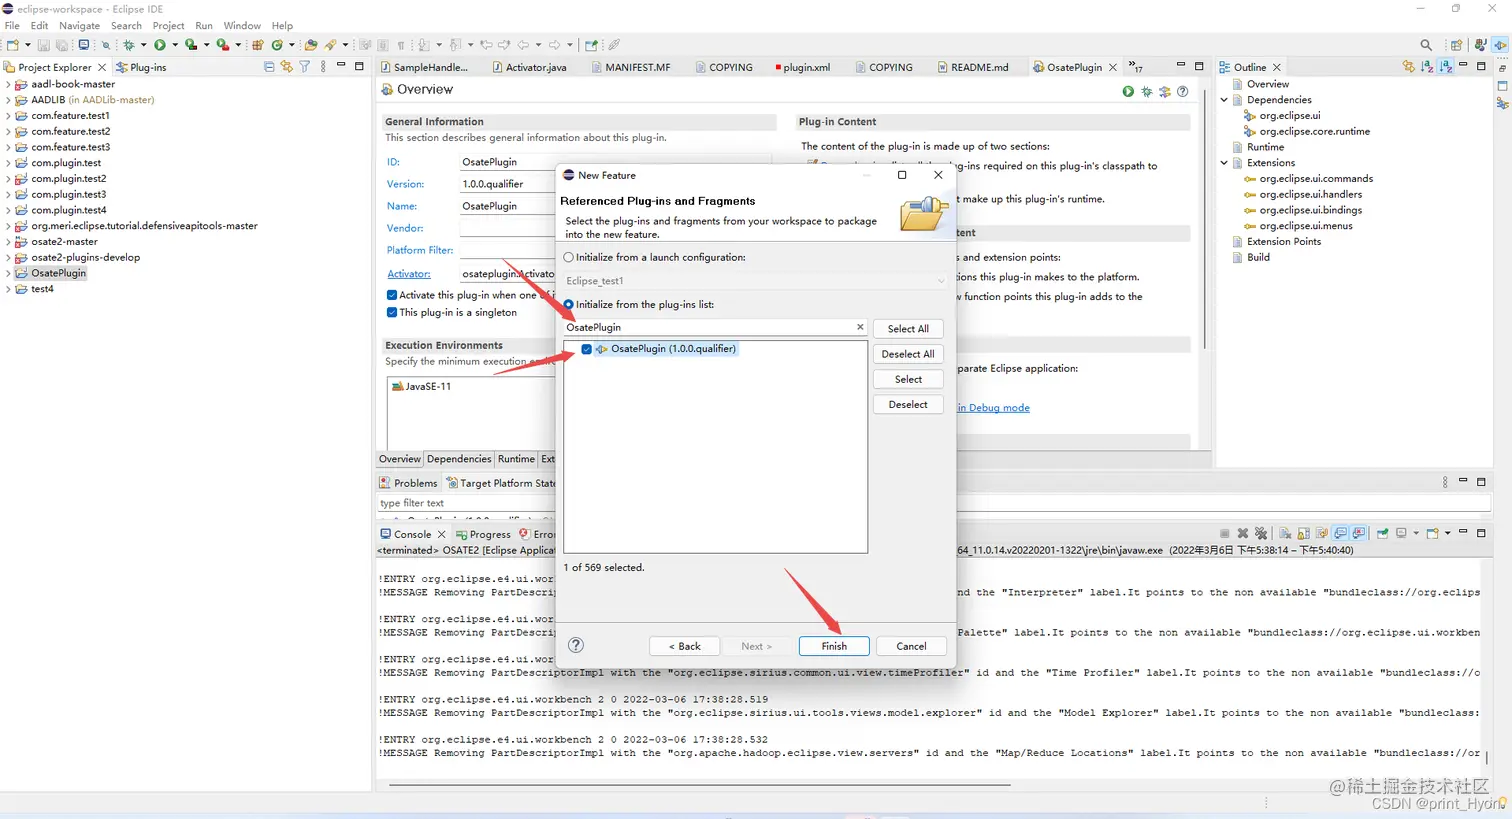1512x819 pixels.
Task: Click the console horizontal scrollbar
Action: tap(700, 785)
